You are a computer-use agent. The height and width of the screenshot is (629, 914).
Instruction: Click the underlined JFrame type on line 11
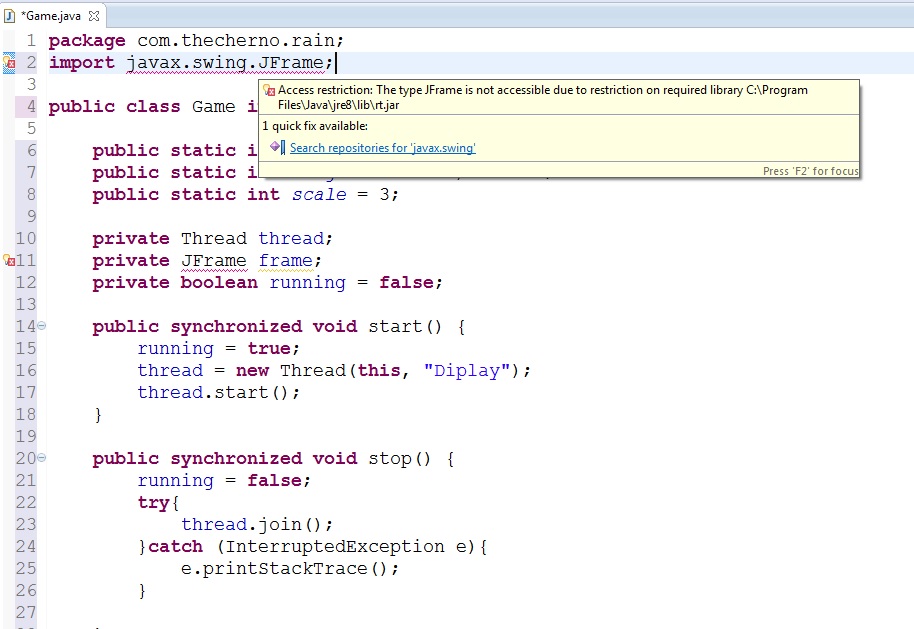213,261
